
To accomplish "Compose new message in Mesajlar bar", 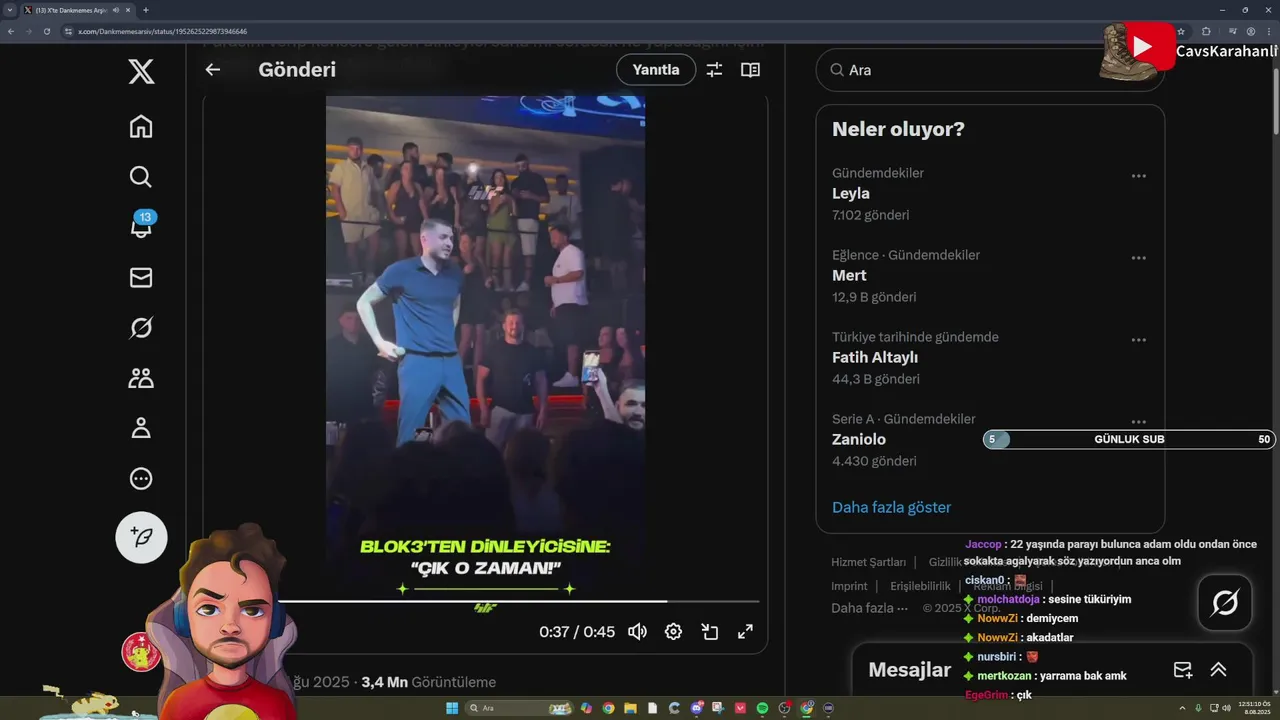I will [x=1183, y=670].
